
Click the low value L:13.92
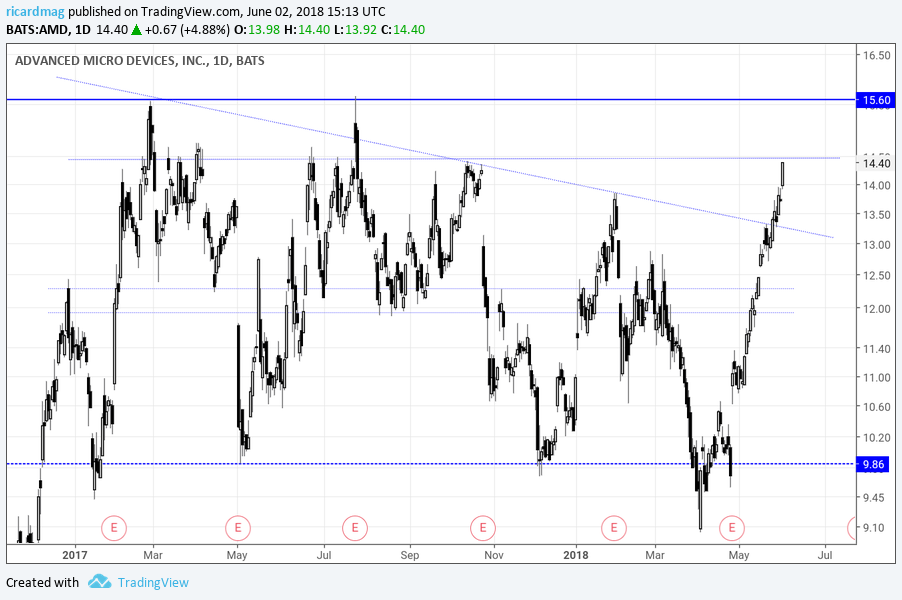[x=355, y=29]
